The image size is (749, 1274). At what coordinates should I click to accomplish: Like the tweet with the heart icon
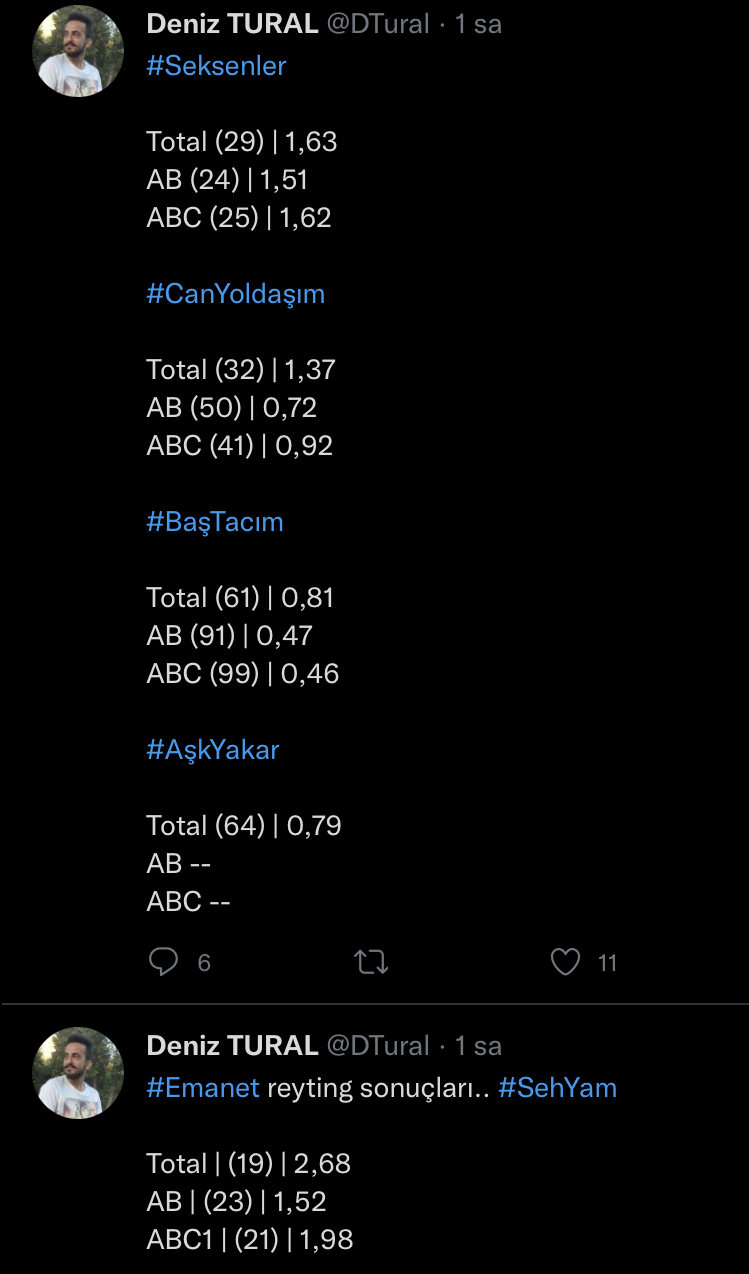click(565, 962)
